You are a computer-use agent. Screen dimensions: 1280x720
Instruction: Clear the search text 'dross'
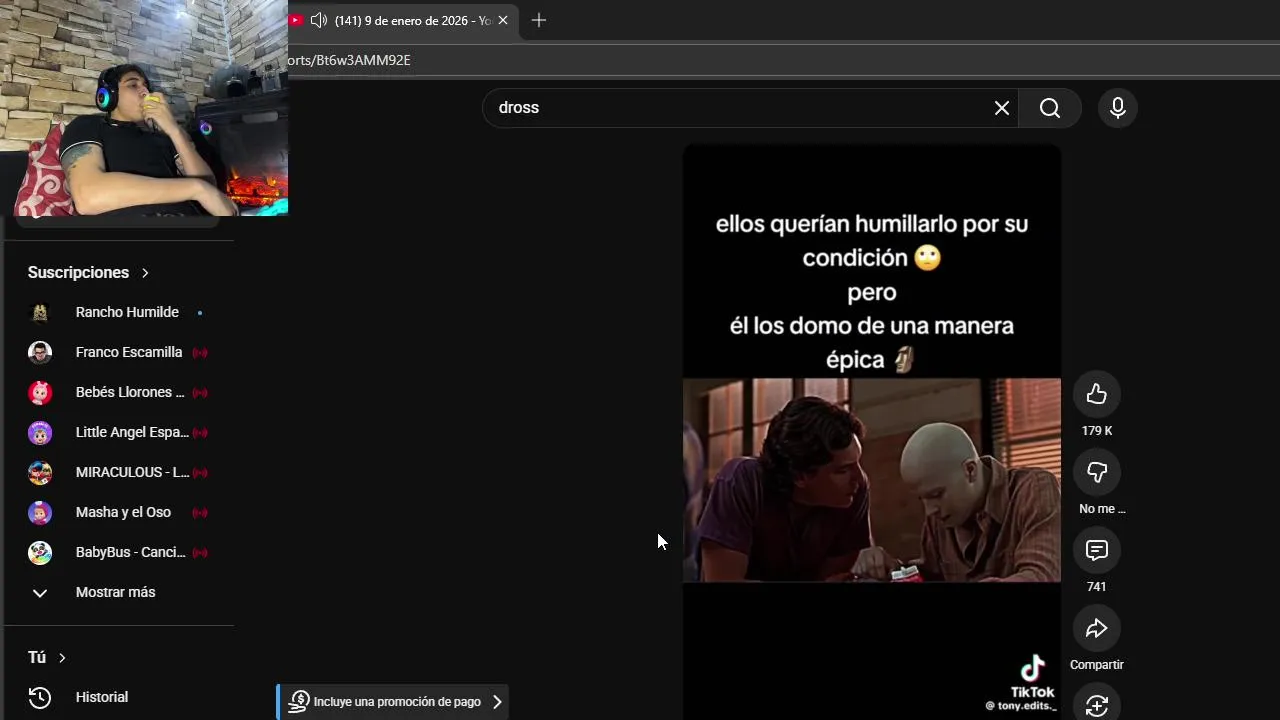pos(1002,108)
